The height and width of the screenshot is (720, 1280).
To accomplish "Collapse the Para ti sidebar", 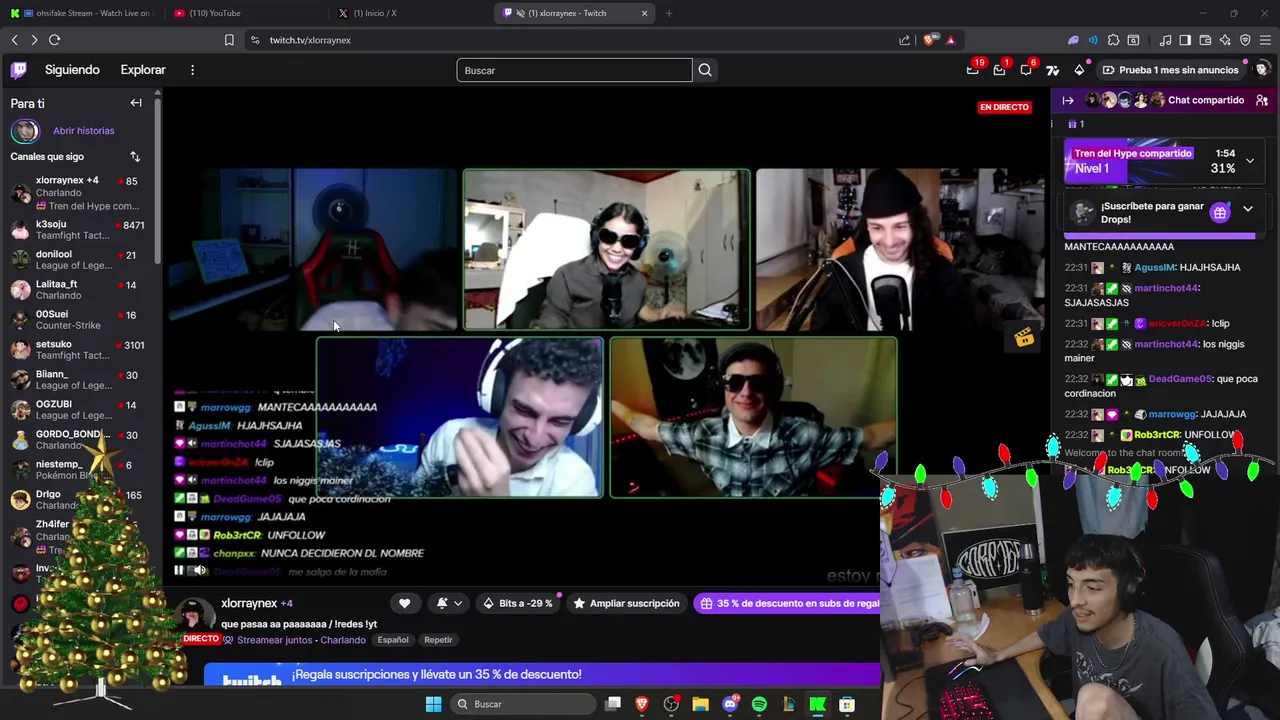I will pos(136,103).
